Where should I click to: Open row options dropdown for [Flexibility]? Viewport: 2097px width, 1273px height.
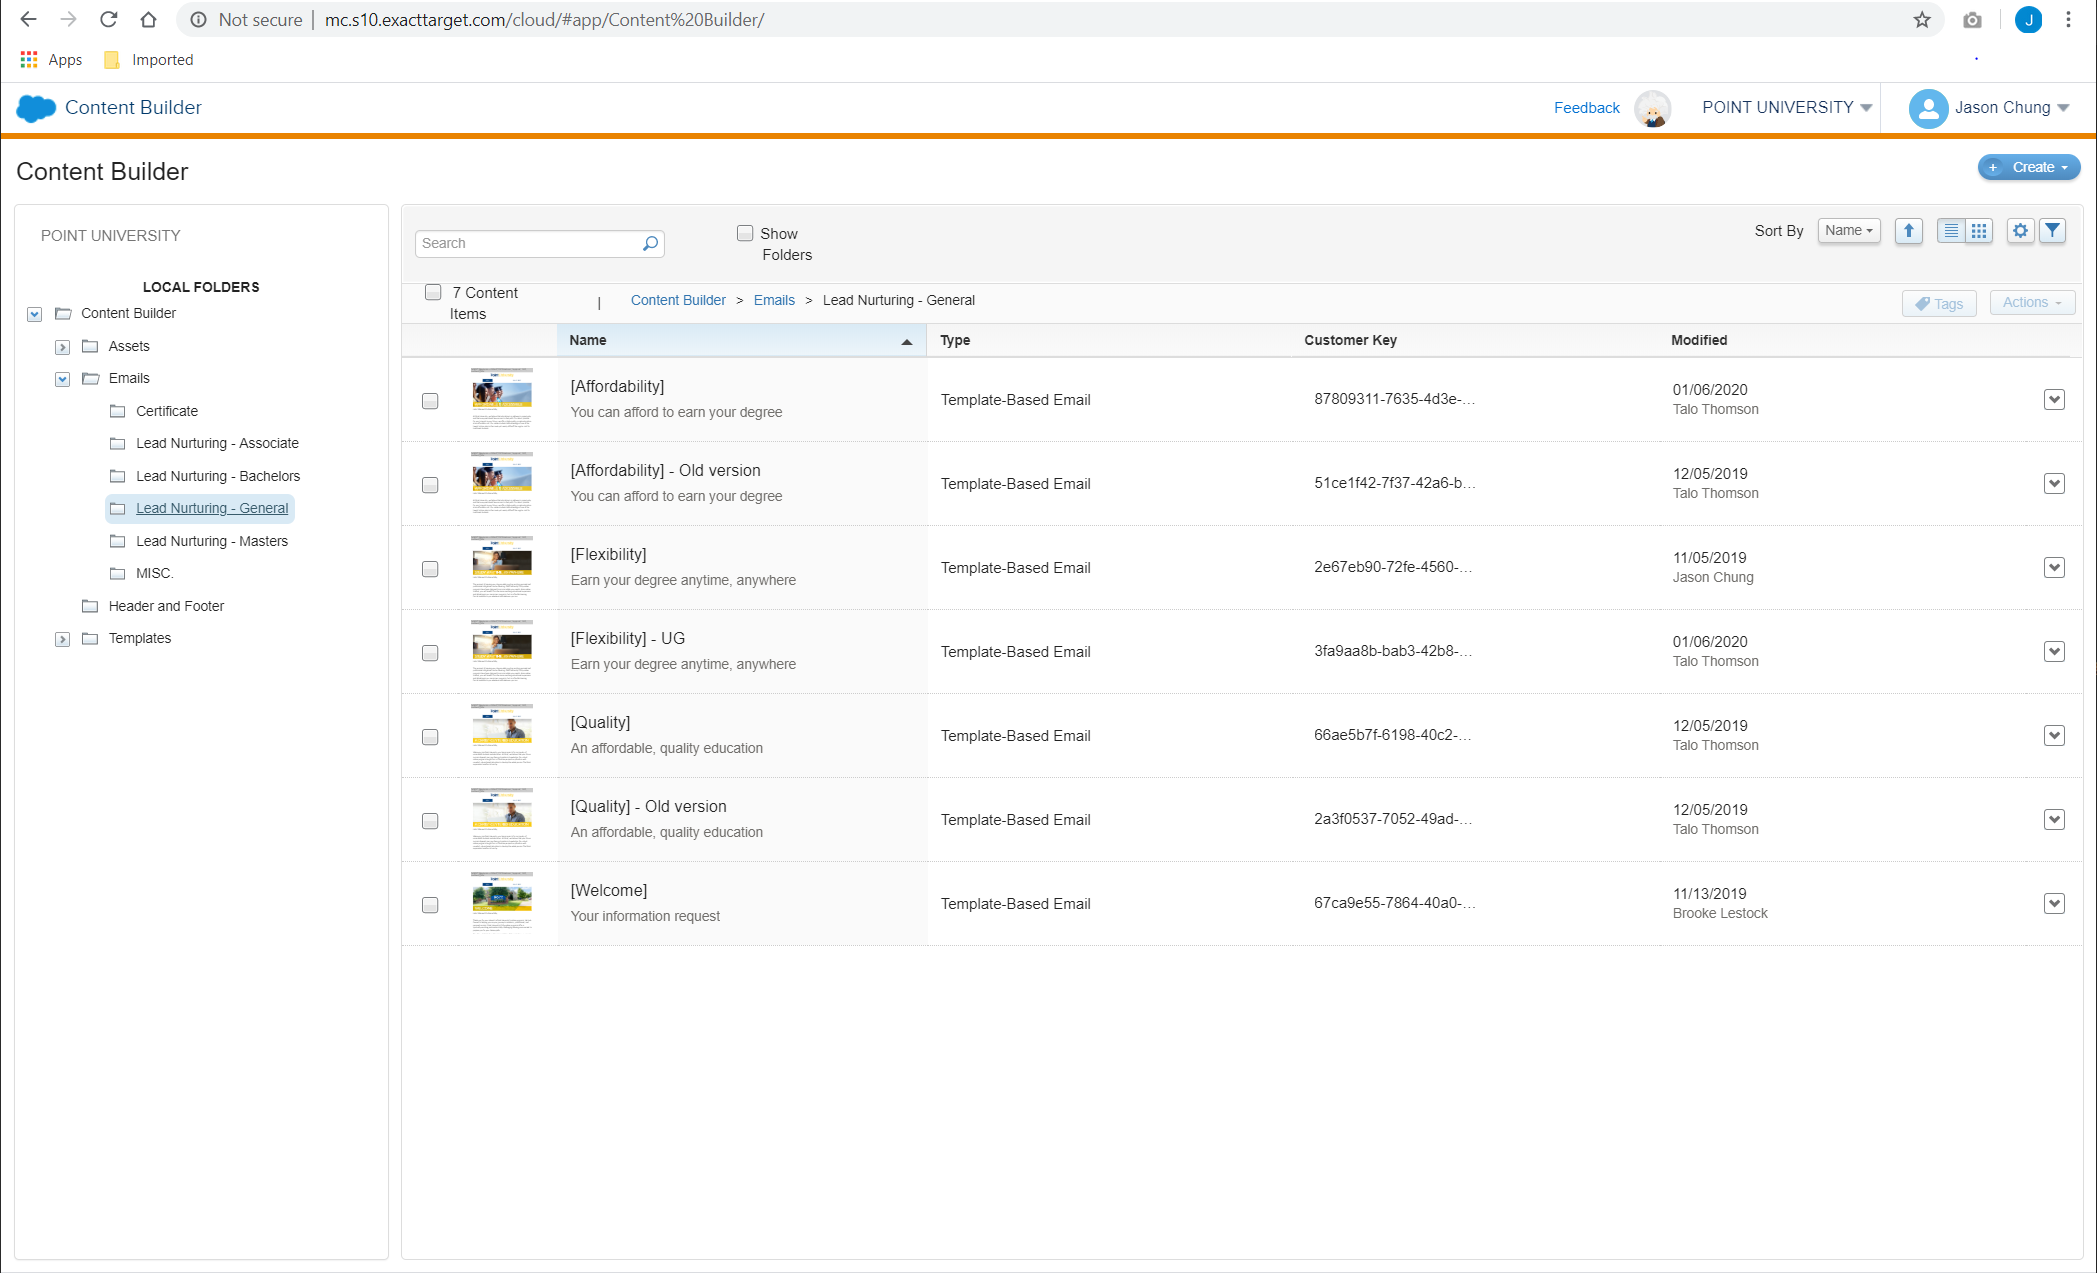click(x=2055, y=567)
